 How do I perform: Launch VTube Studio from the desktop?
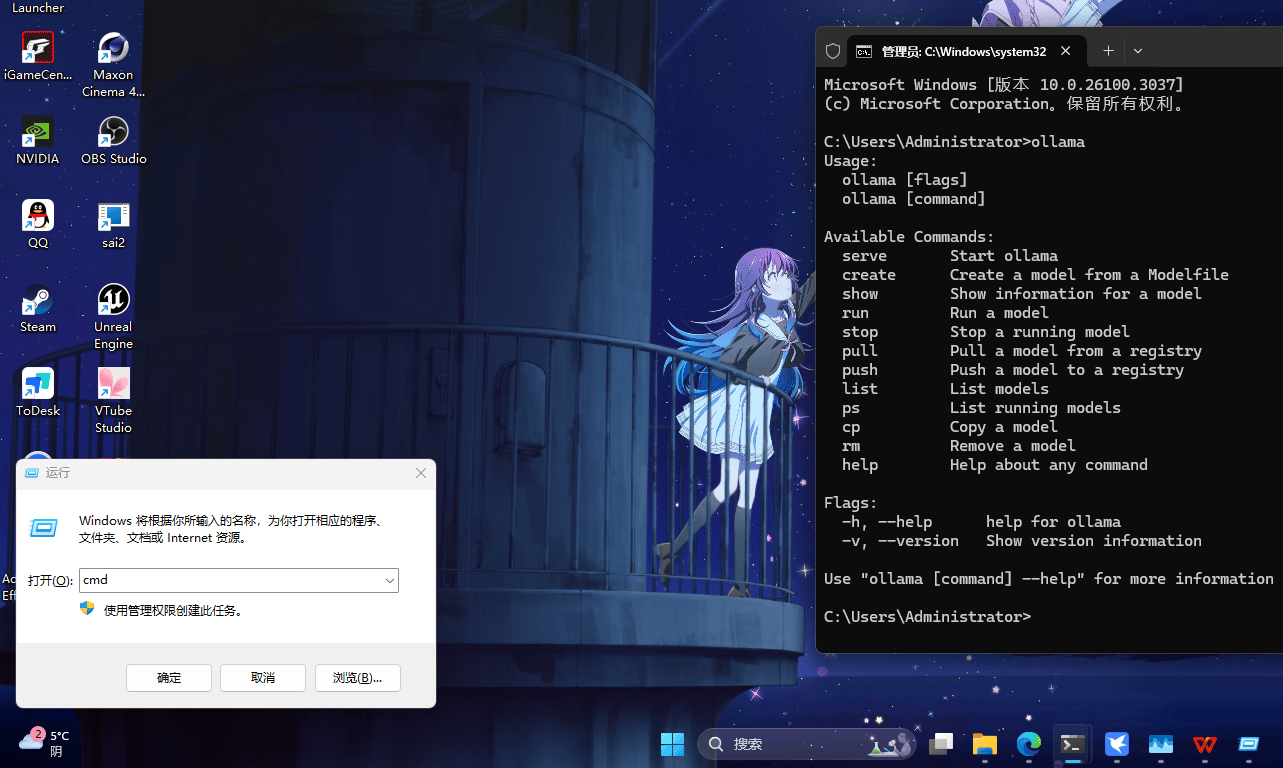pyautogui.click(x=113, y=385)
